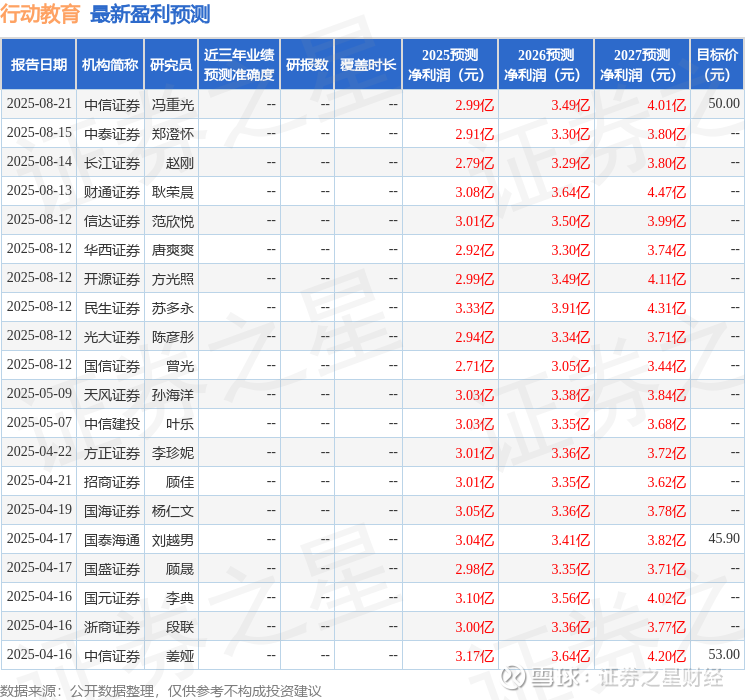
Task: Select target price 50.00
Action: point(724,103)
